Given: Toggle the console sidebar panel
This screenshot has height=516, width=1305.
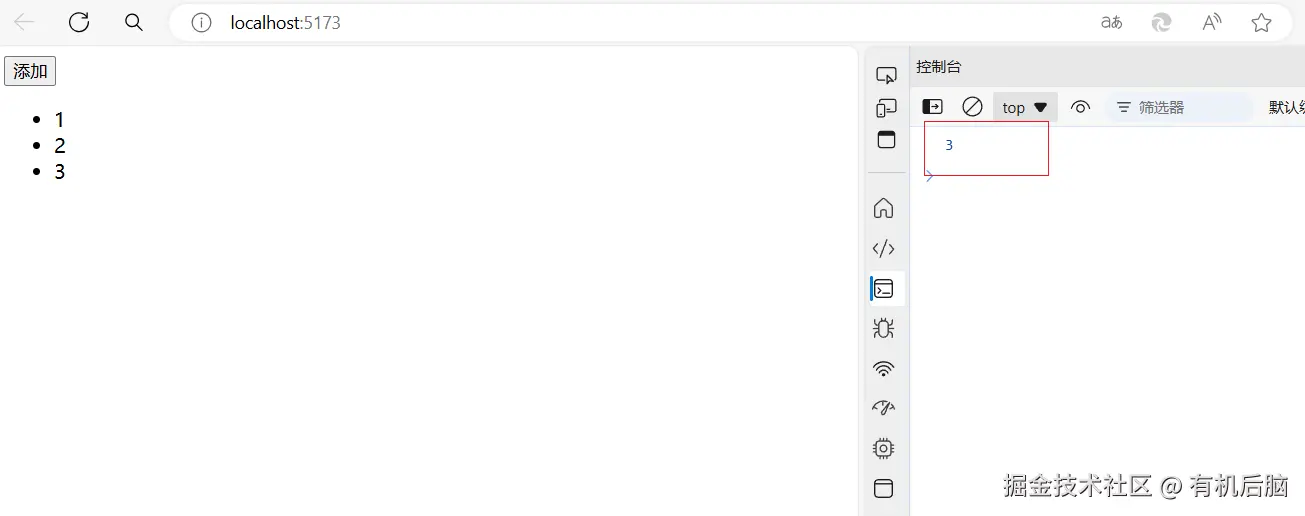Looking at the screenshot, I should [932, 107].
